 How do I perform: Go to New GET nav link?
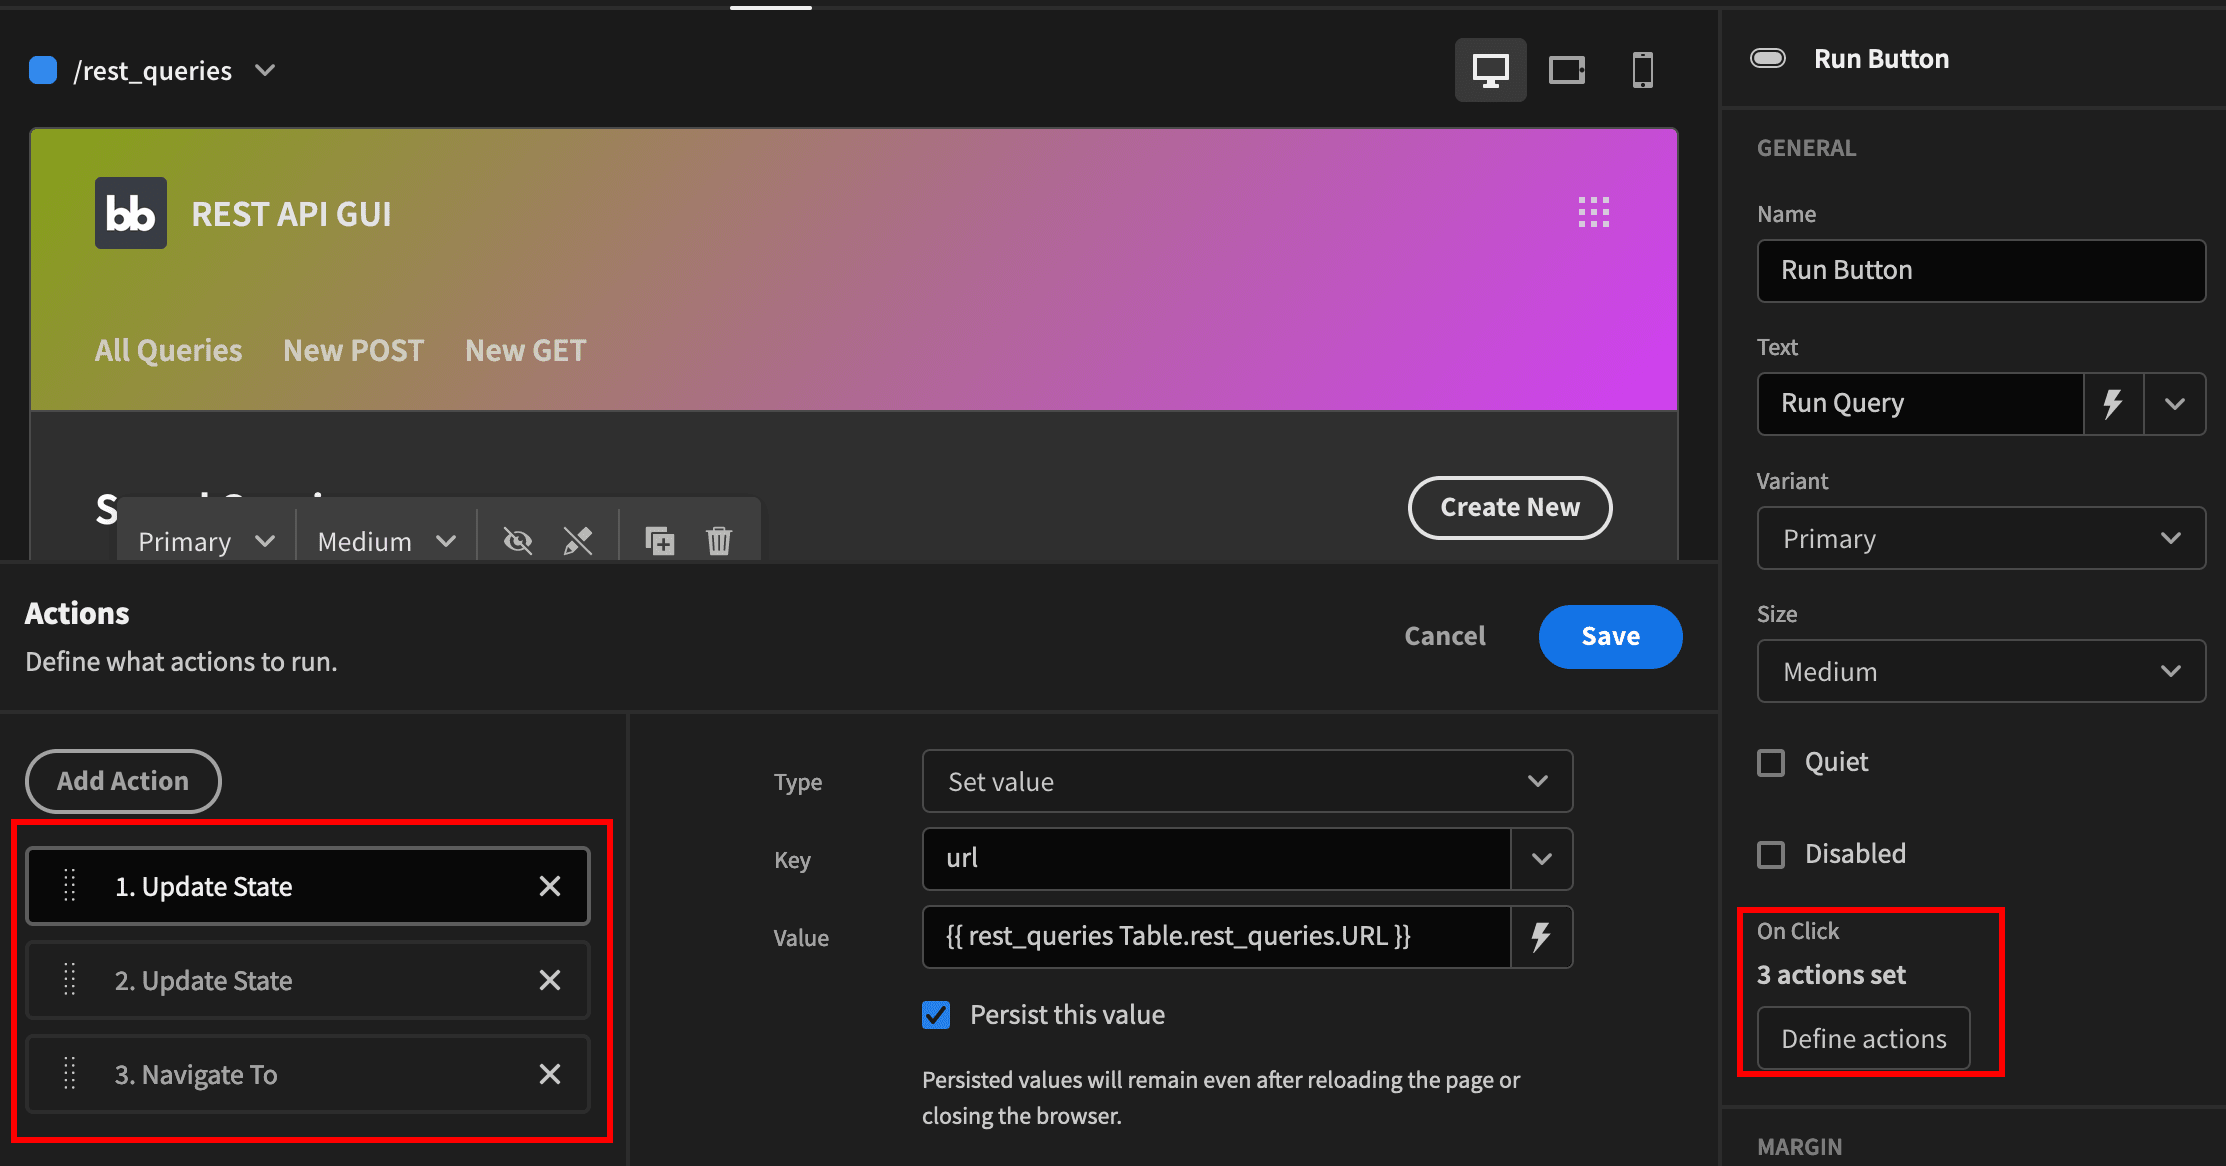[x=526, y=351]
